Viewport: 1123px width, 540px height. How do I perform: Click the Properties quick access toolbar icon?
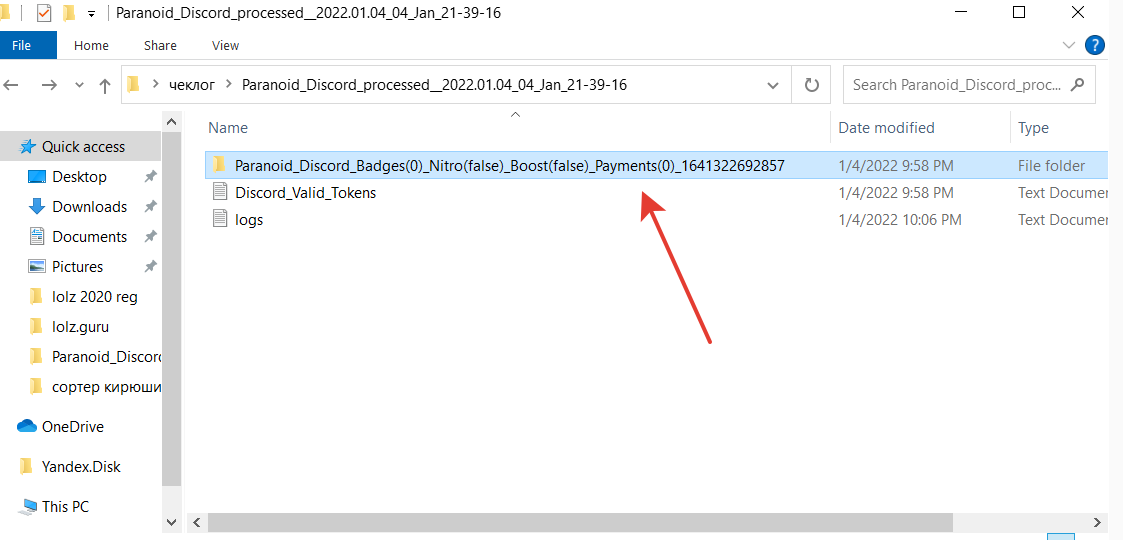pyautogui.click(x=44, y=13)
